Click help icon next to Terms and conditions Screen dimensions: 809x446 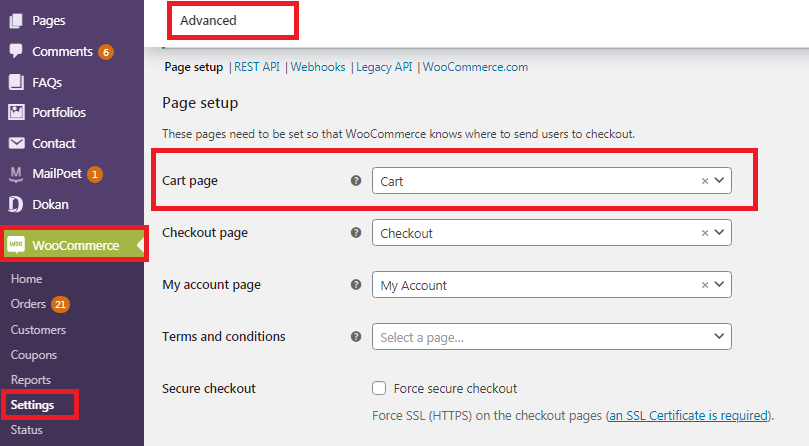[356, 337]
